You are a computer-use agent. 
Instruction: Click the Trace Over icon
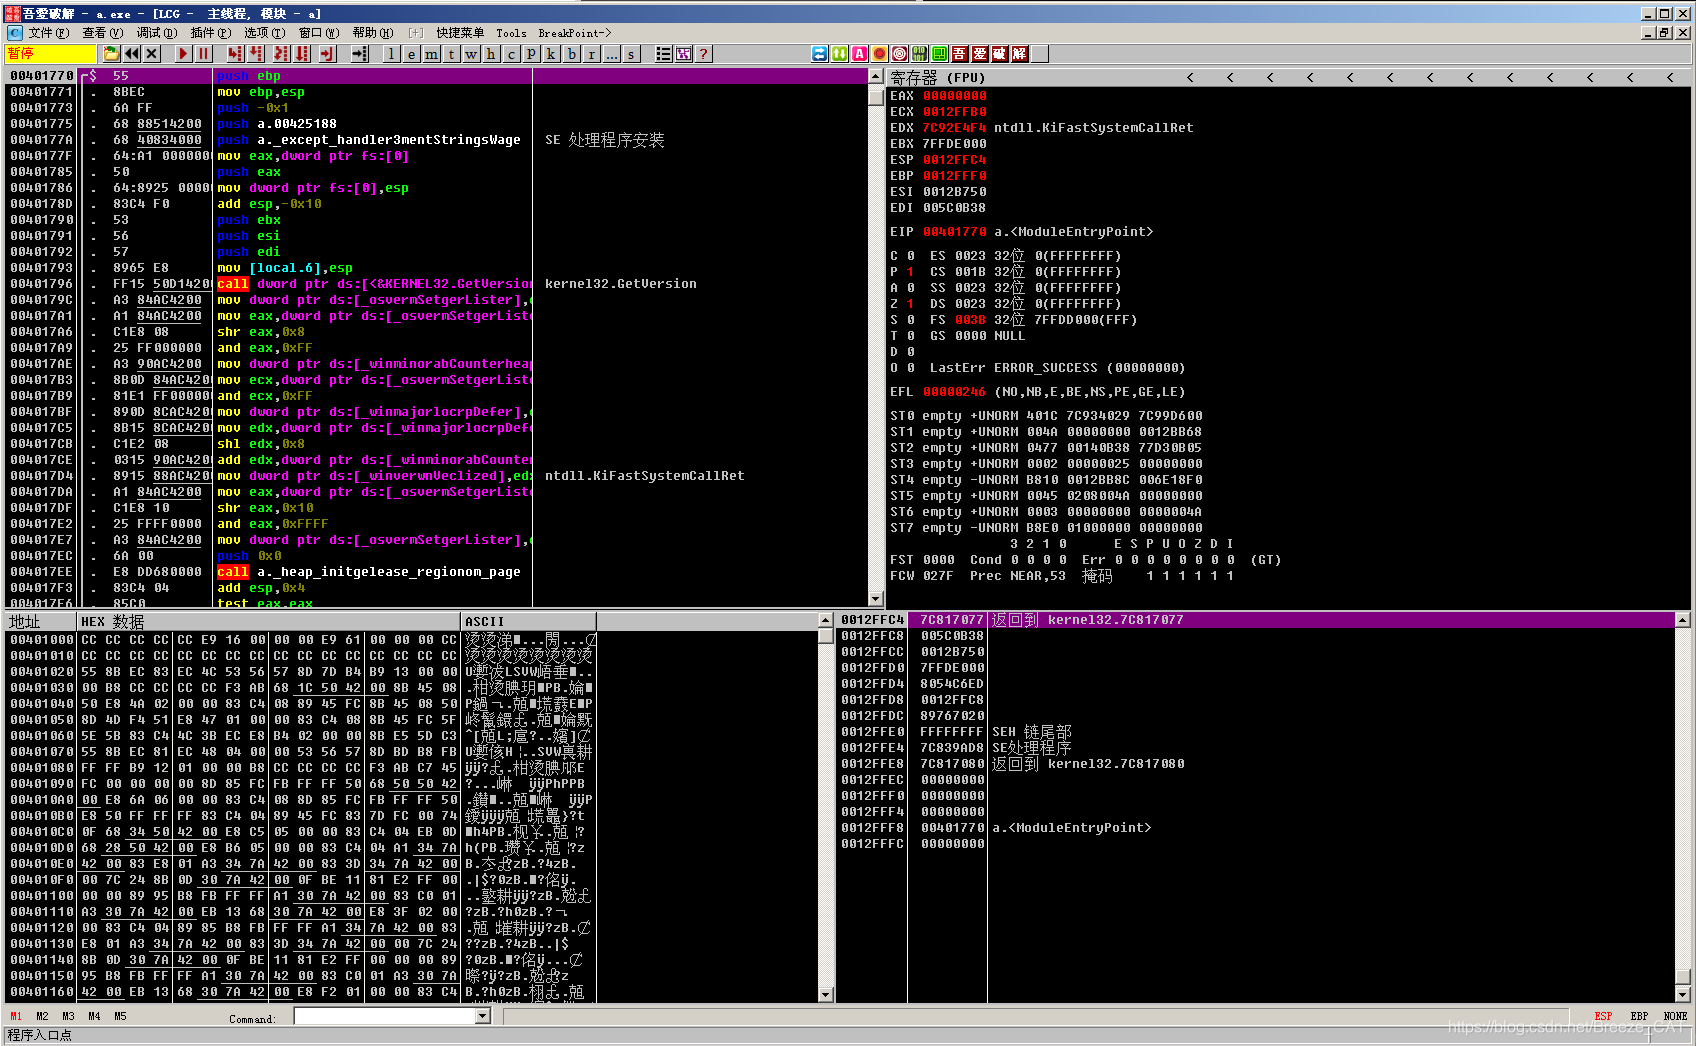point(304,54)
